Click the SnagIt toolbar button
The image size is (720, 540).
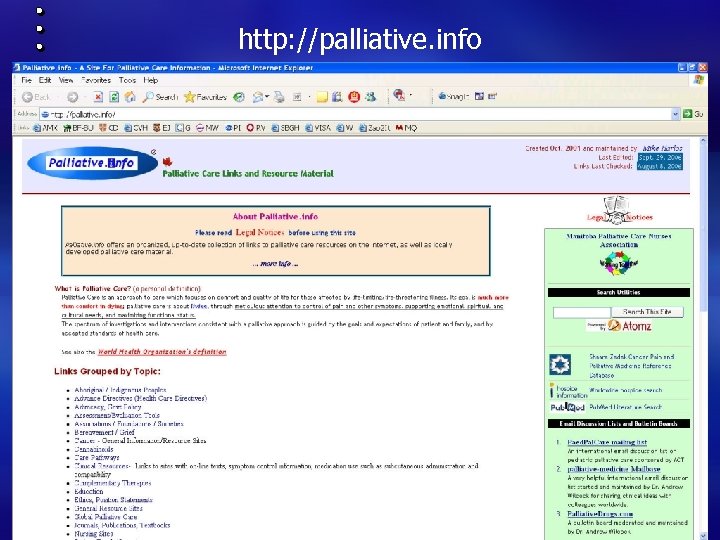(453, 96)
